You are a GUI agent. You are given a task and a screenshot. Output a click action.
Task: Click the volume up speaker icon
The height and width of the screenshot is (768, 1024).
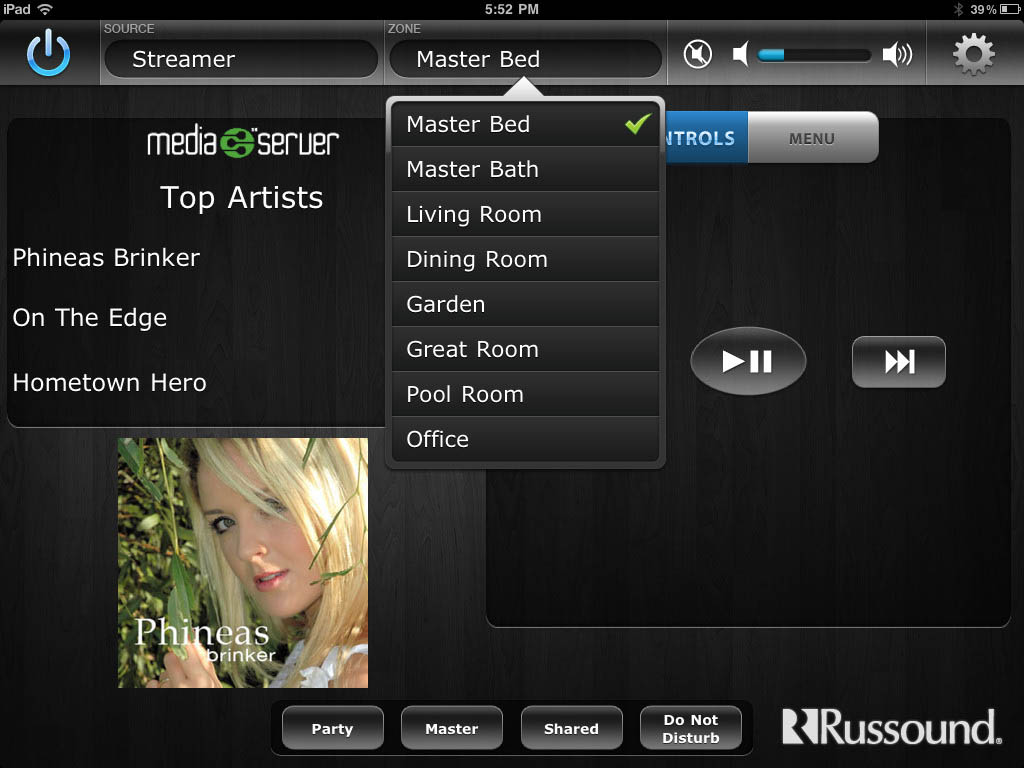click(897, 54)
